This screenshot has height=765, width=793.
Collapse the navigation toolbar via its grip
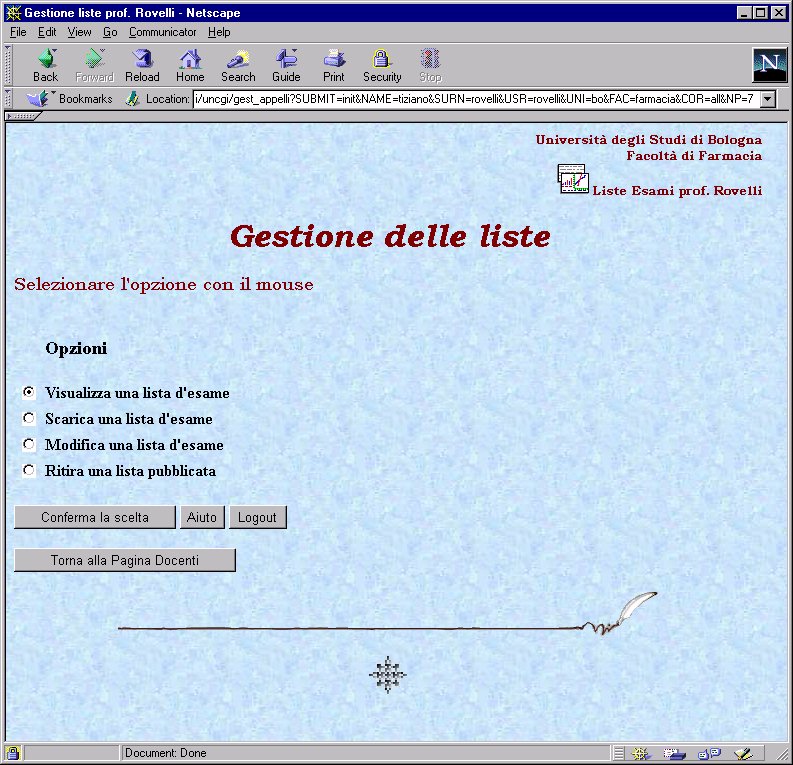[x=8, y=65]
